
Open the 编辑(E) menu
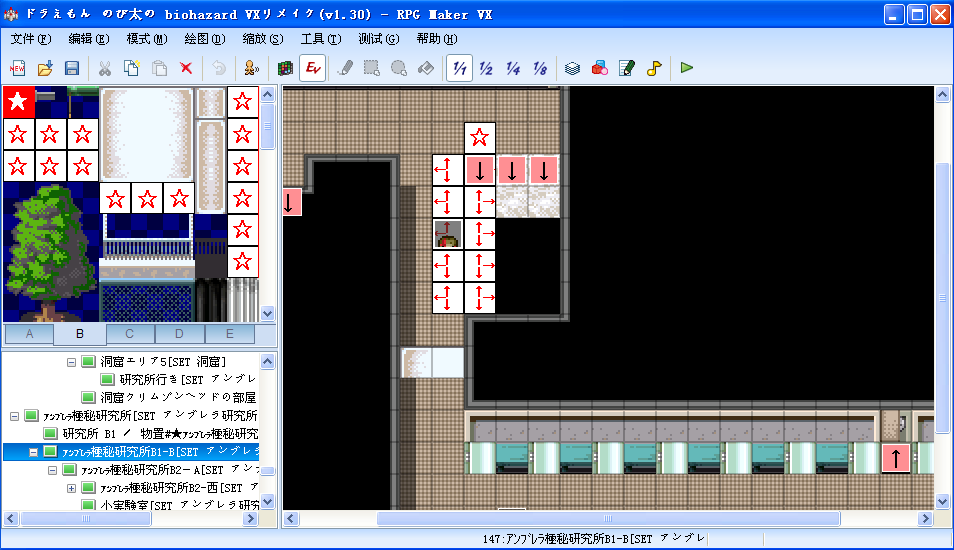click(x=89, y=39)
